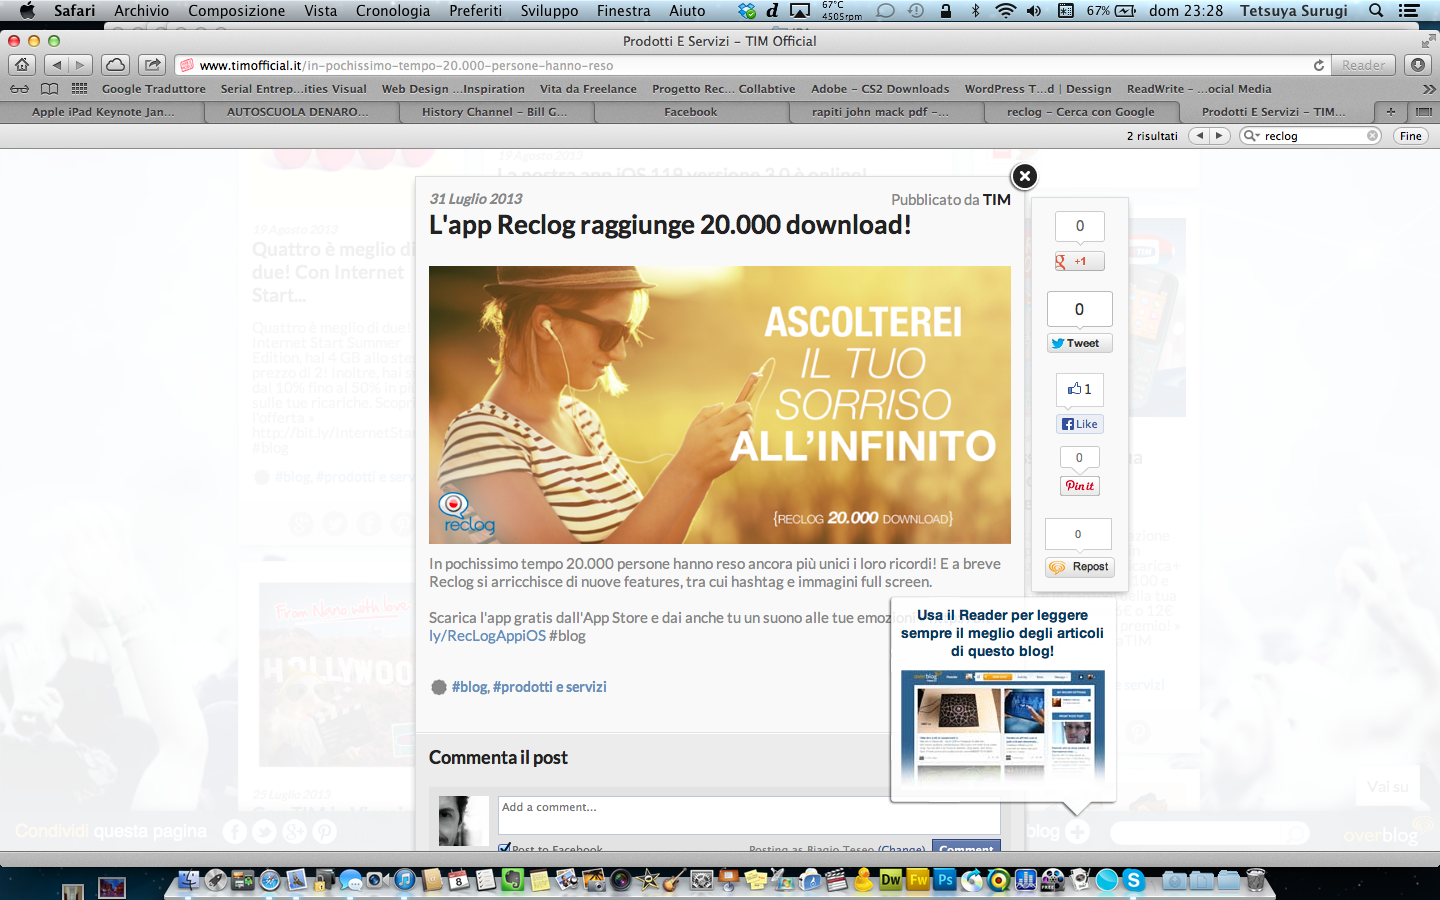This screenshot has width=1440, height=900.
Task: Switch to History Channel tab
Action: tap(494, 112)
